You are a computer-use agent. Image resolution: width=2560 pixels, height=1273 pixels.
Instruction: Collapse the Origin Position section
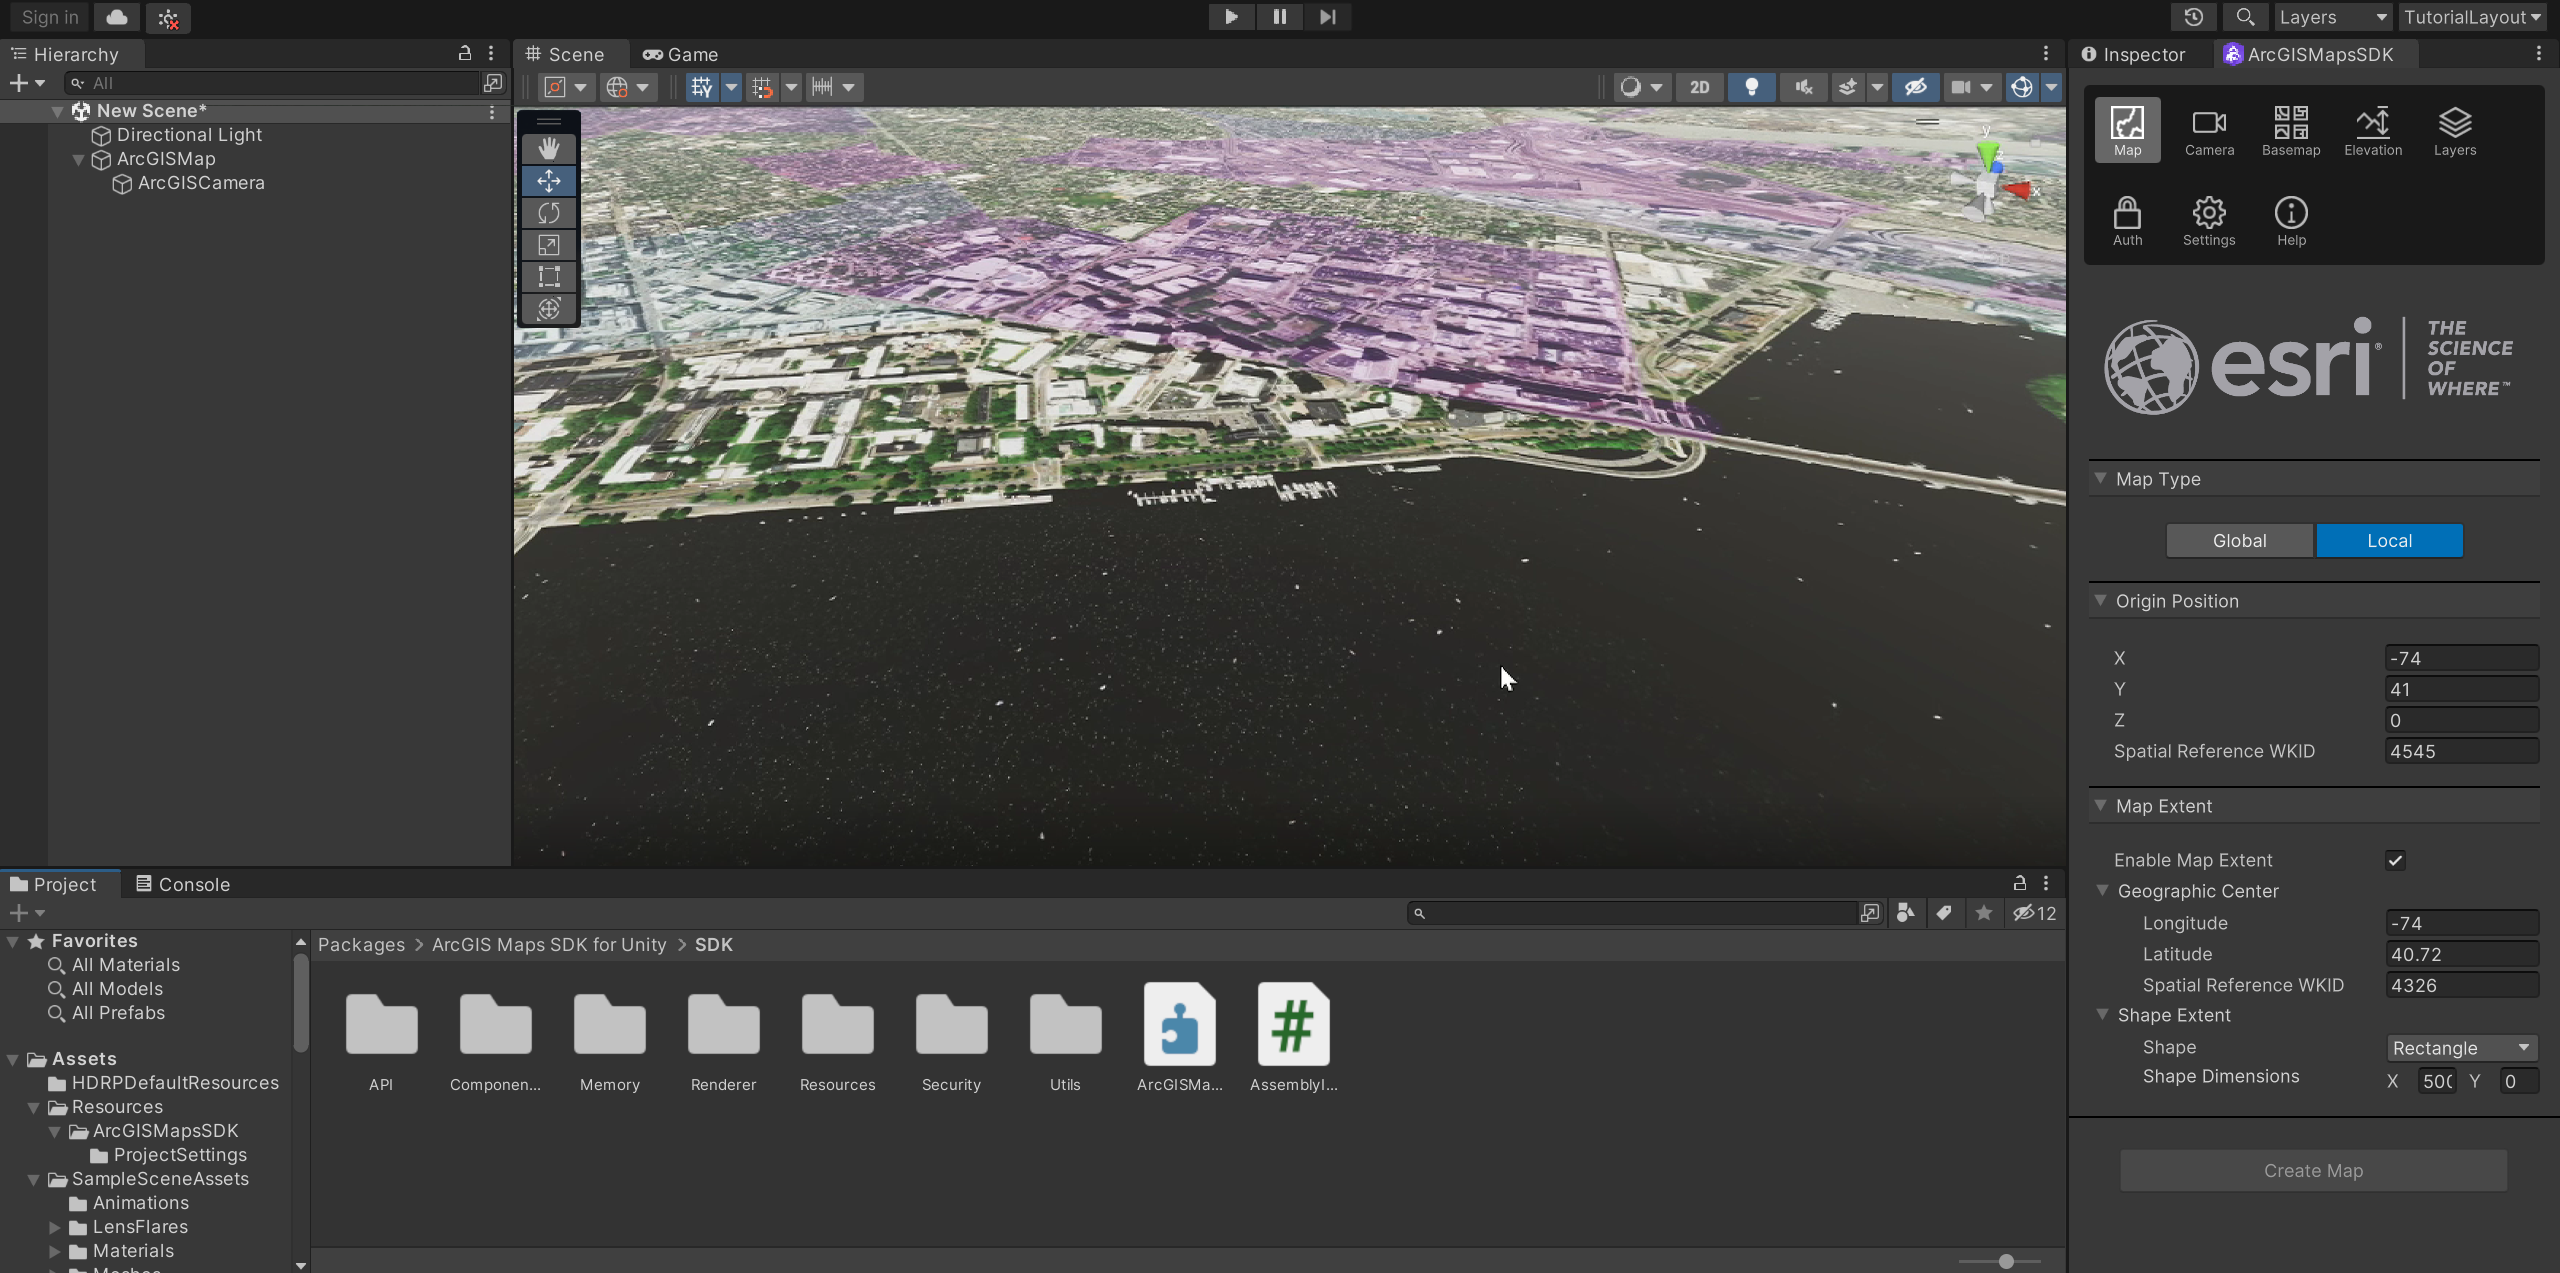pos(2101,601)
